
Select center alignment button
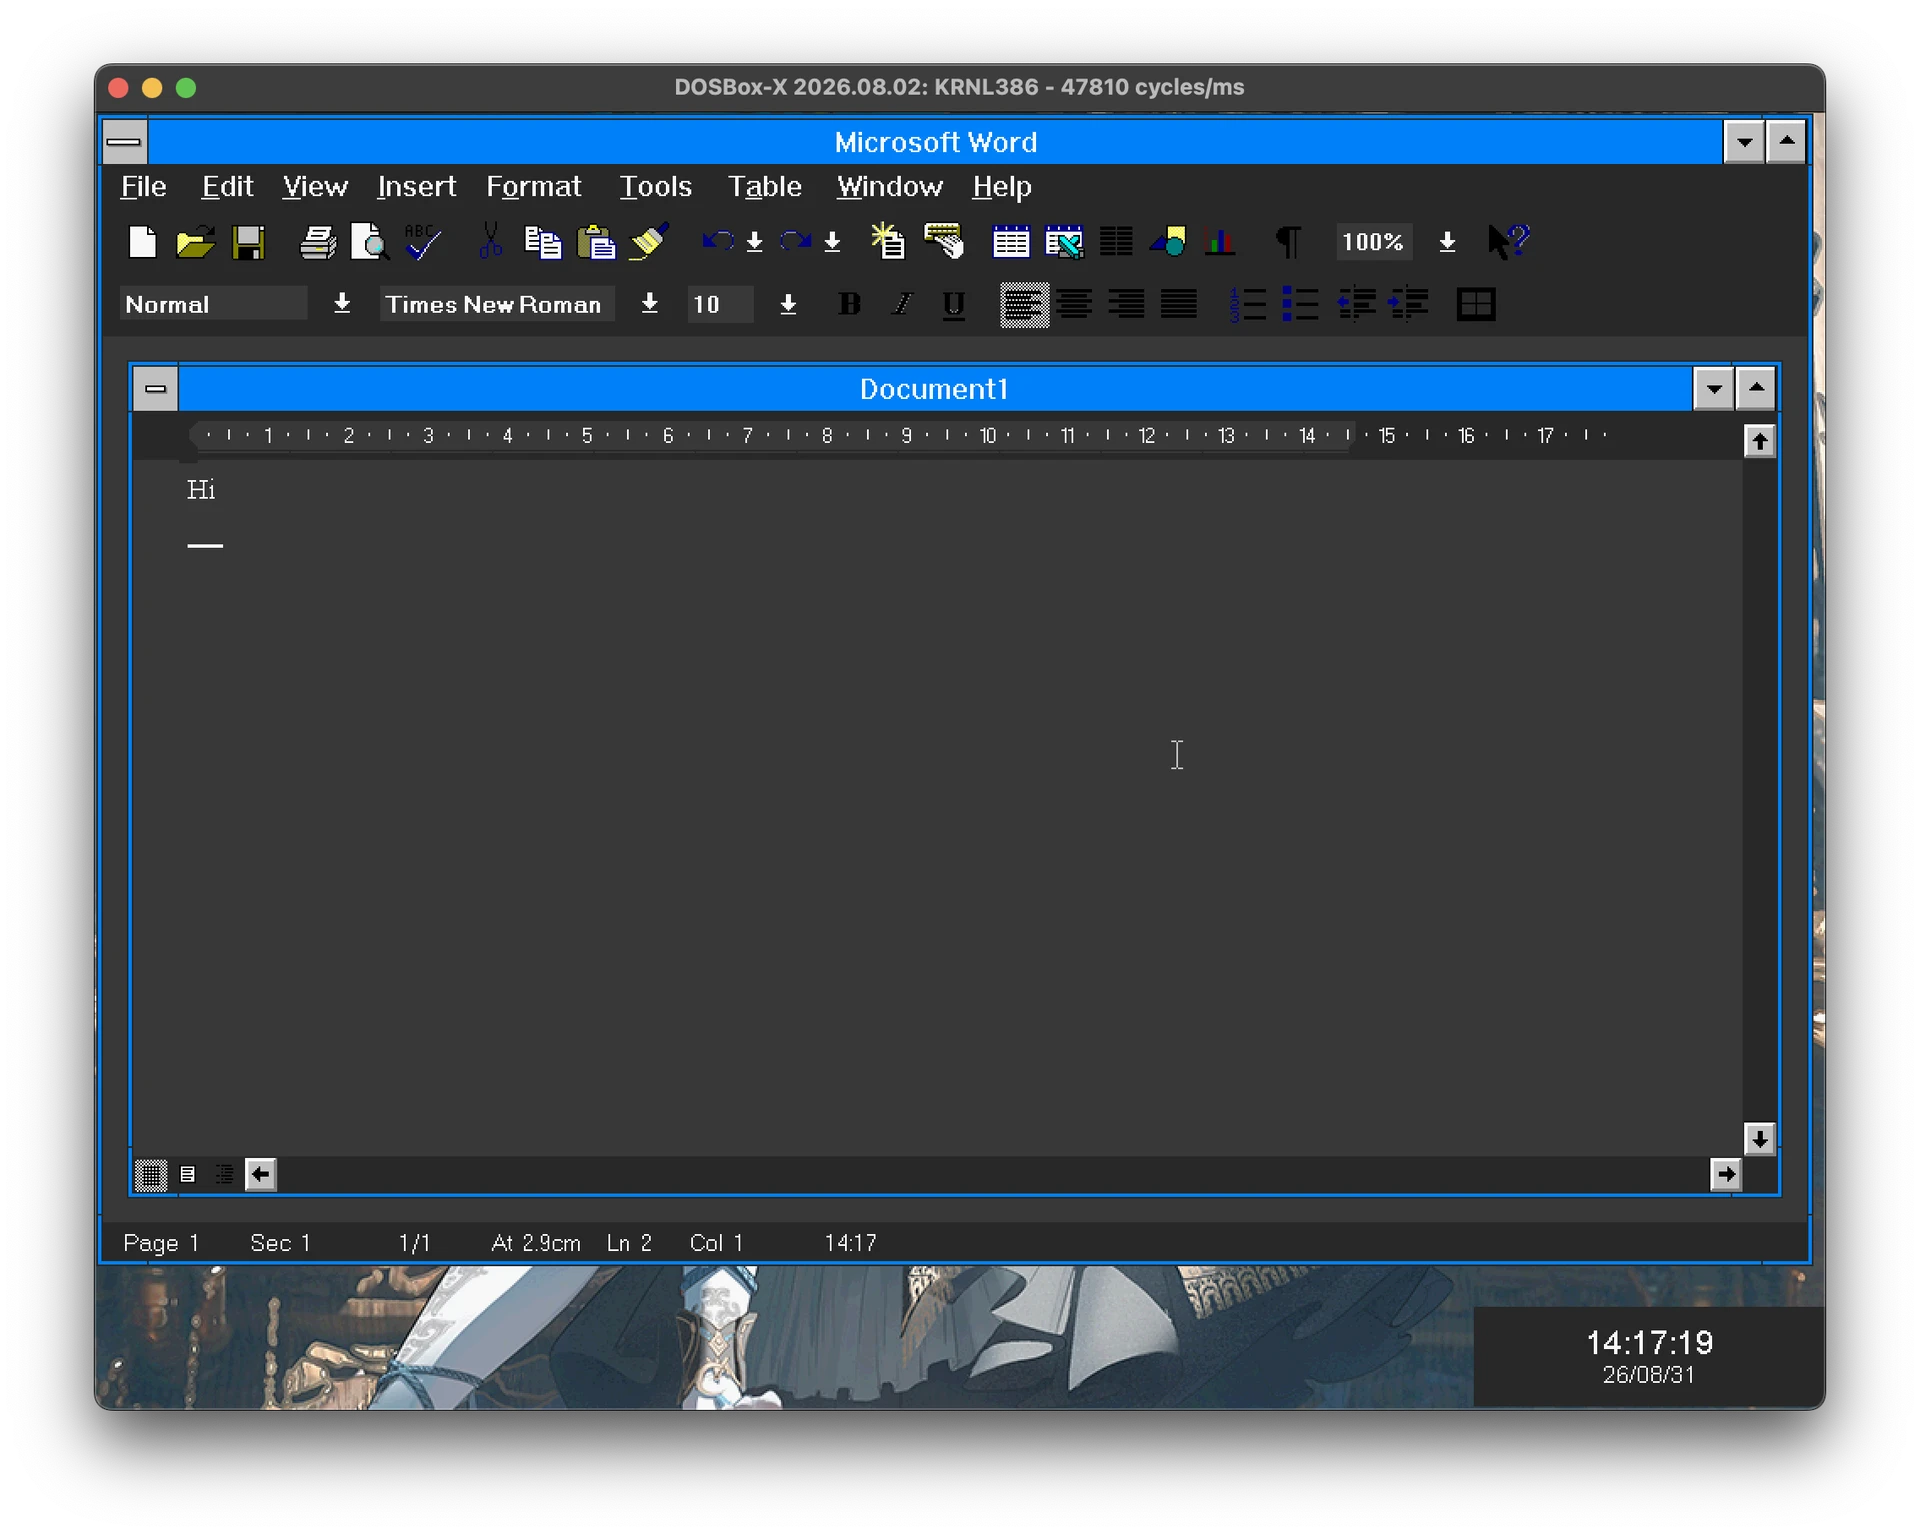click(x=1074, y=304)
